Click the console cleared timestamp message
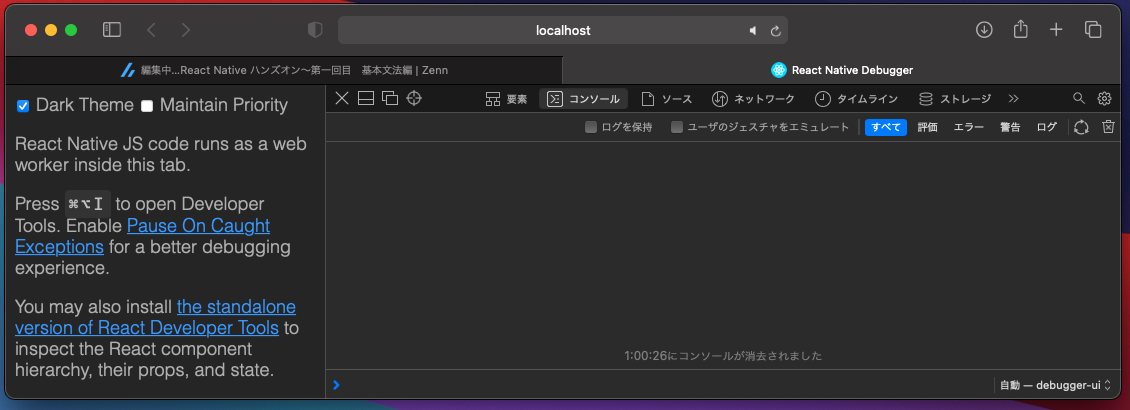Screen dimensions: 1130x410 (x=723, y=356)
